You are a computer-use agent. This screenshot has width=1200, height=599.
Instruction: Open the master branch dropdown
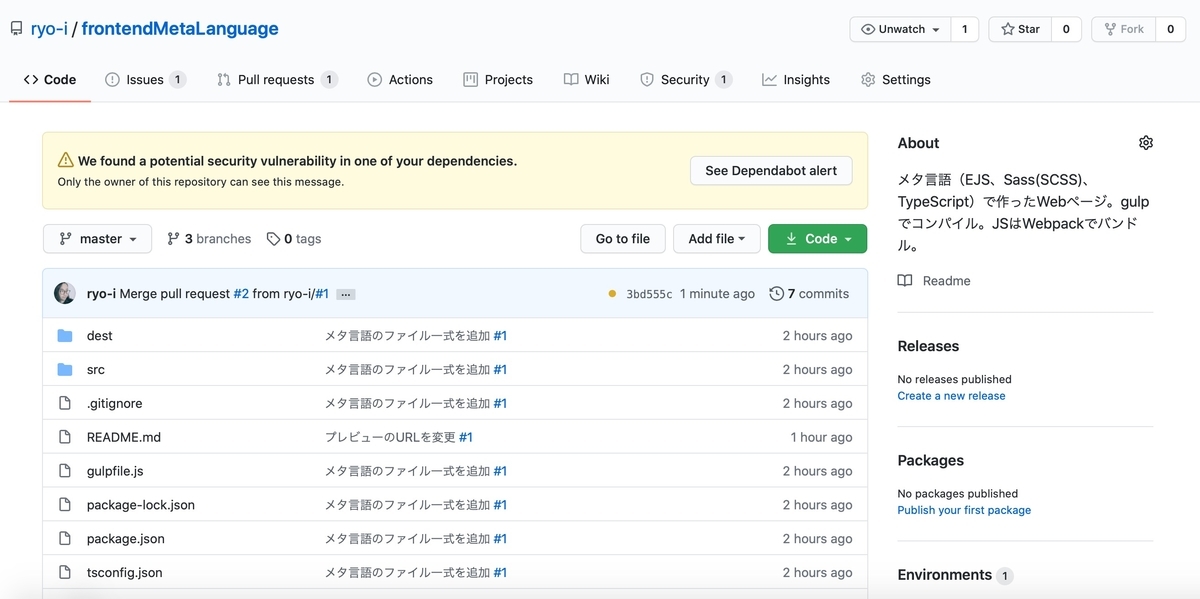coord(97,238)
